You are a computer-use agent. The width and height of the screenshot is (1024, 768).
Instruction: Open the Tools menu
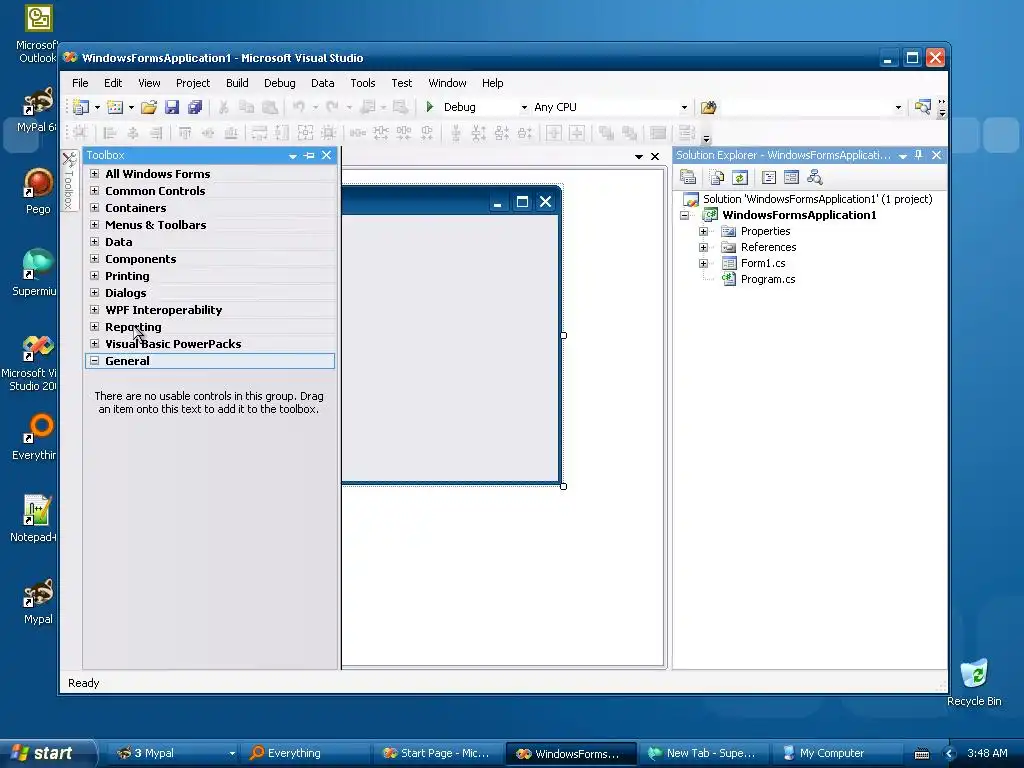tap(362, 83)
